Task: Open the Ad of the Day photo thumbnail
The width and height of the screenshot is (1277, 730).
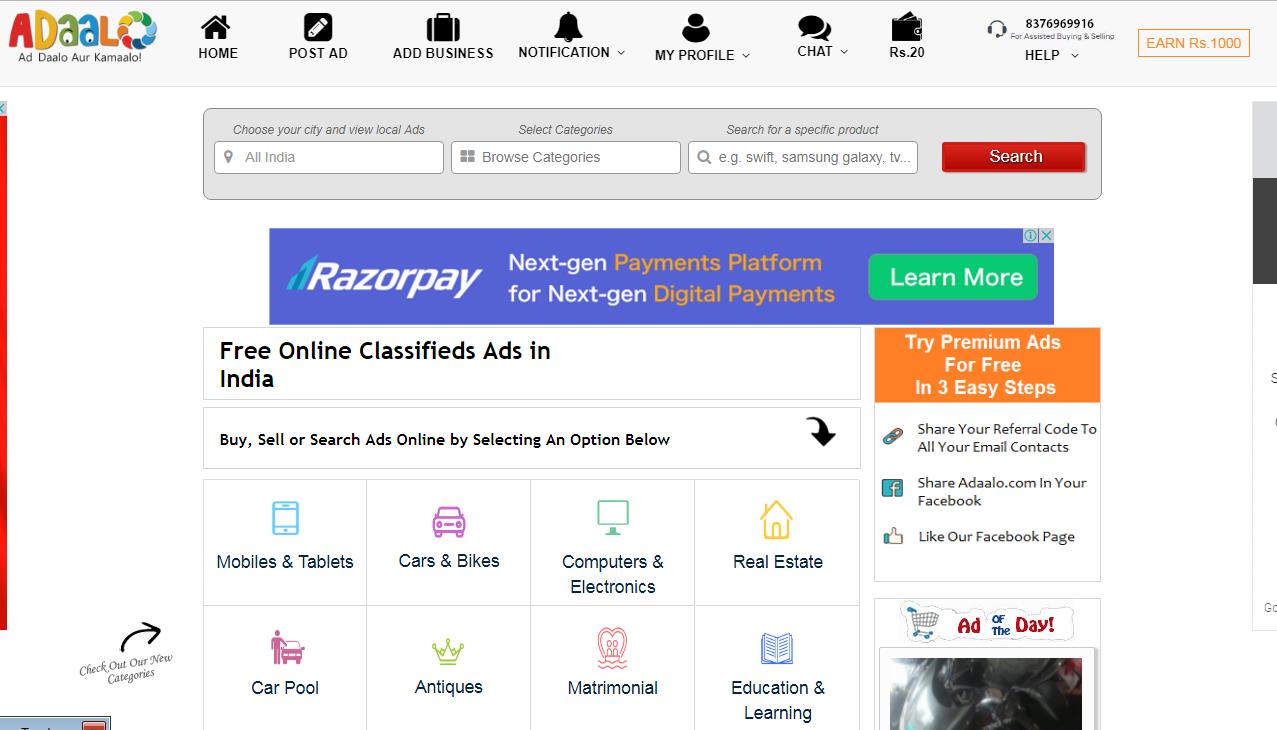Action: pyautogui.click(x=986, y=694)
